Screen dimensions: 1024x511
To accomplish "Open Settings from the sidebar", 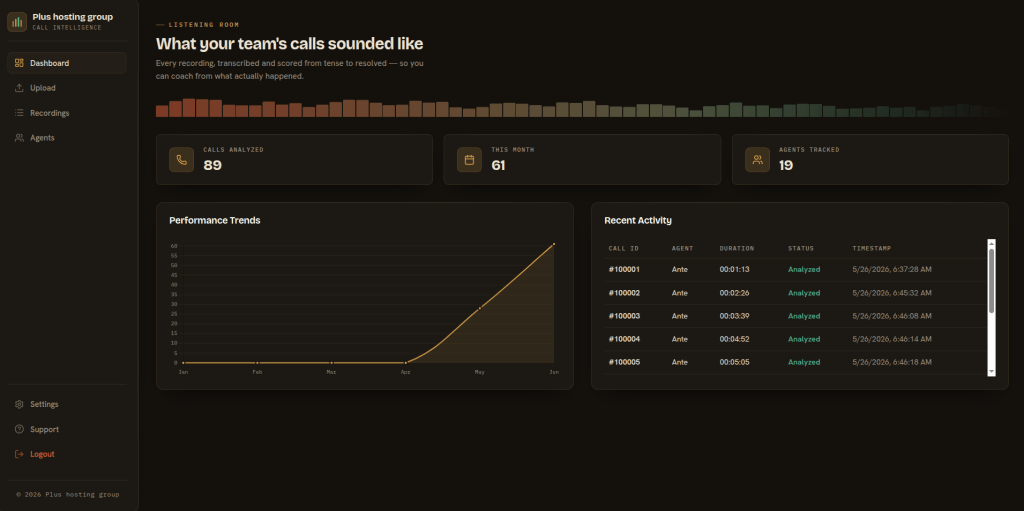I will 67,404.
